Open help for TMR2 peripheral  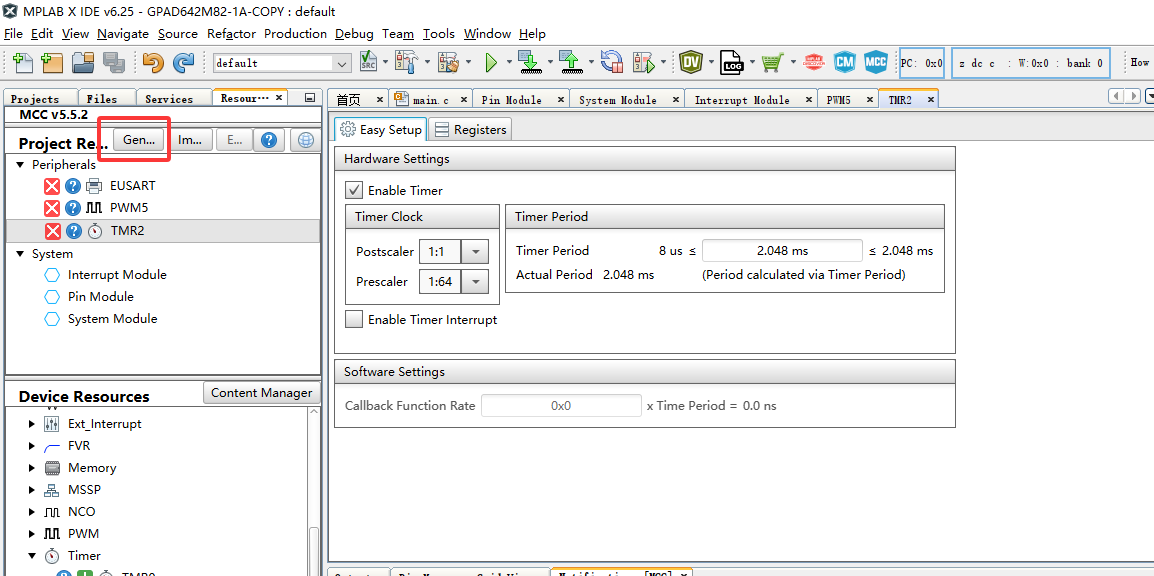click(73, 231)
